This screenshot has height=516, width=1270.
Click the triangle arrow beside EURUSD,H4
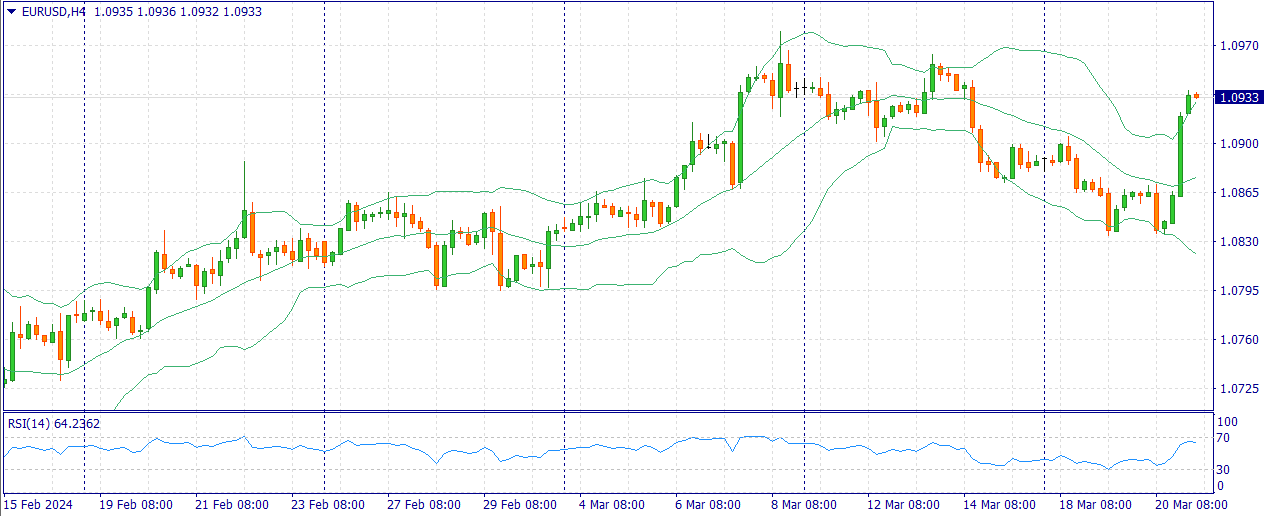pos(11,11)
